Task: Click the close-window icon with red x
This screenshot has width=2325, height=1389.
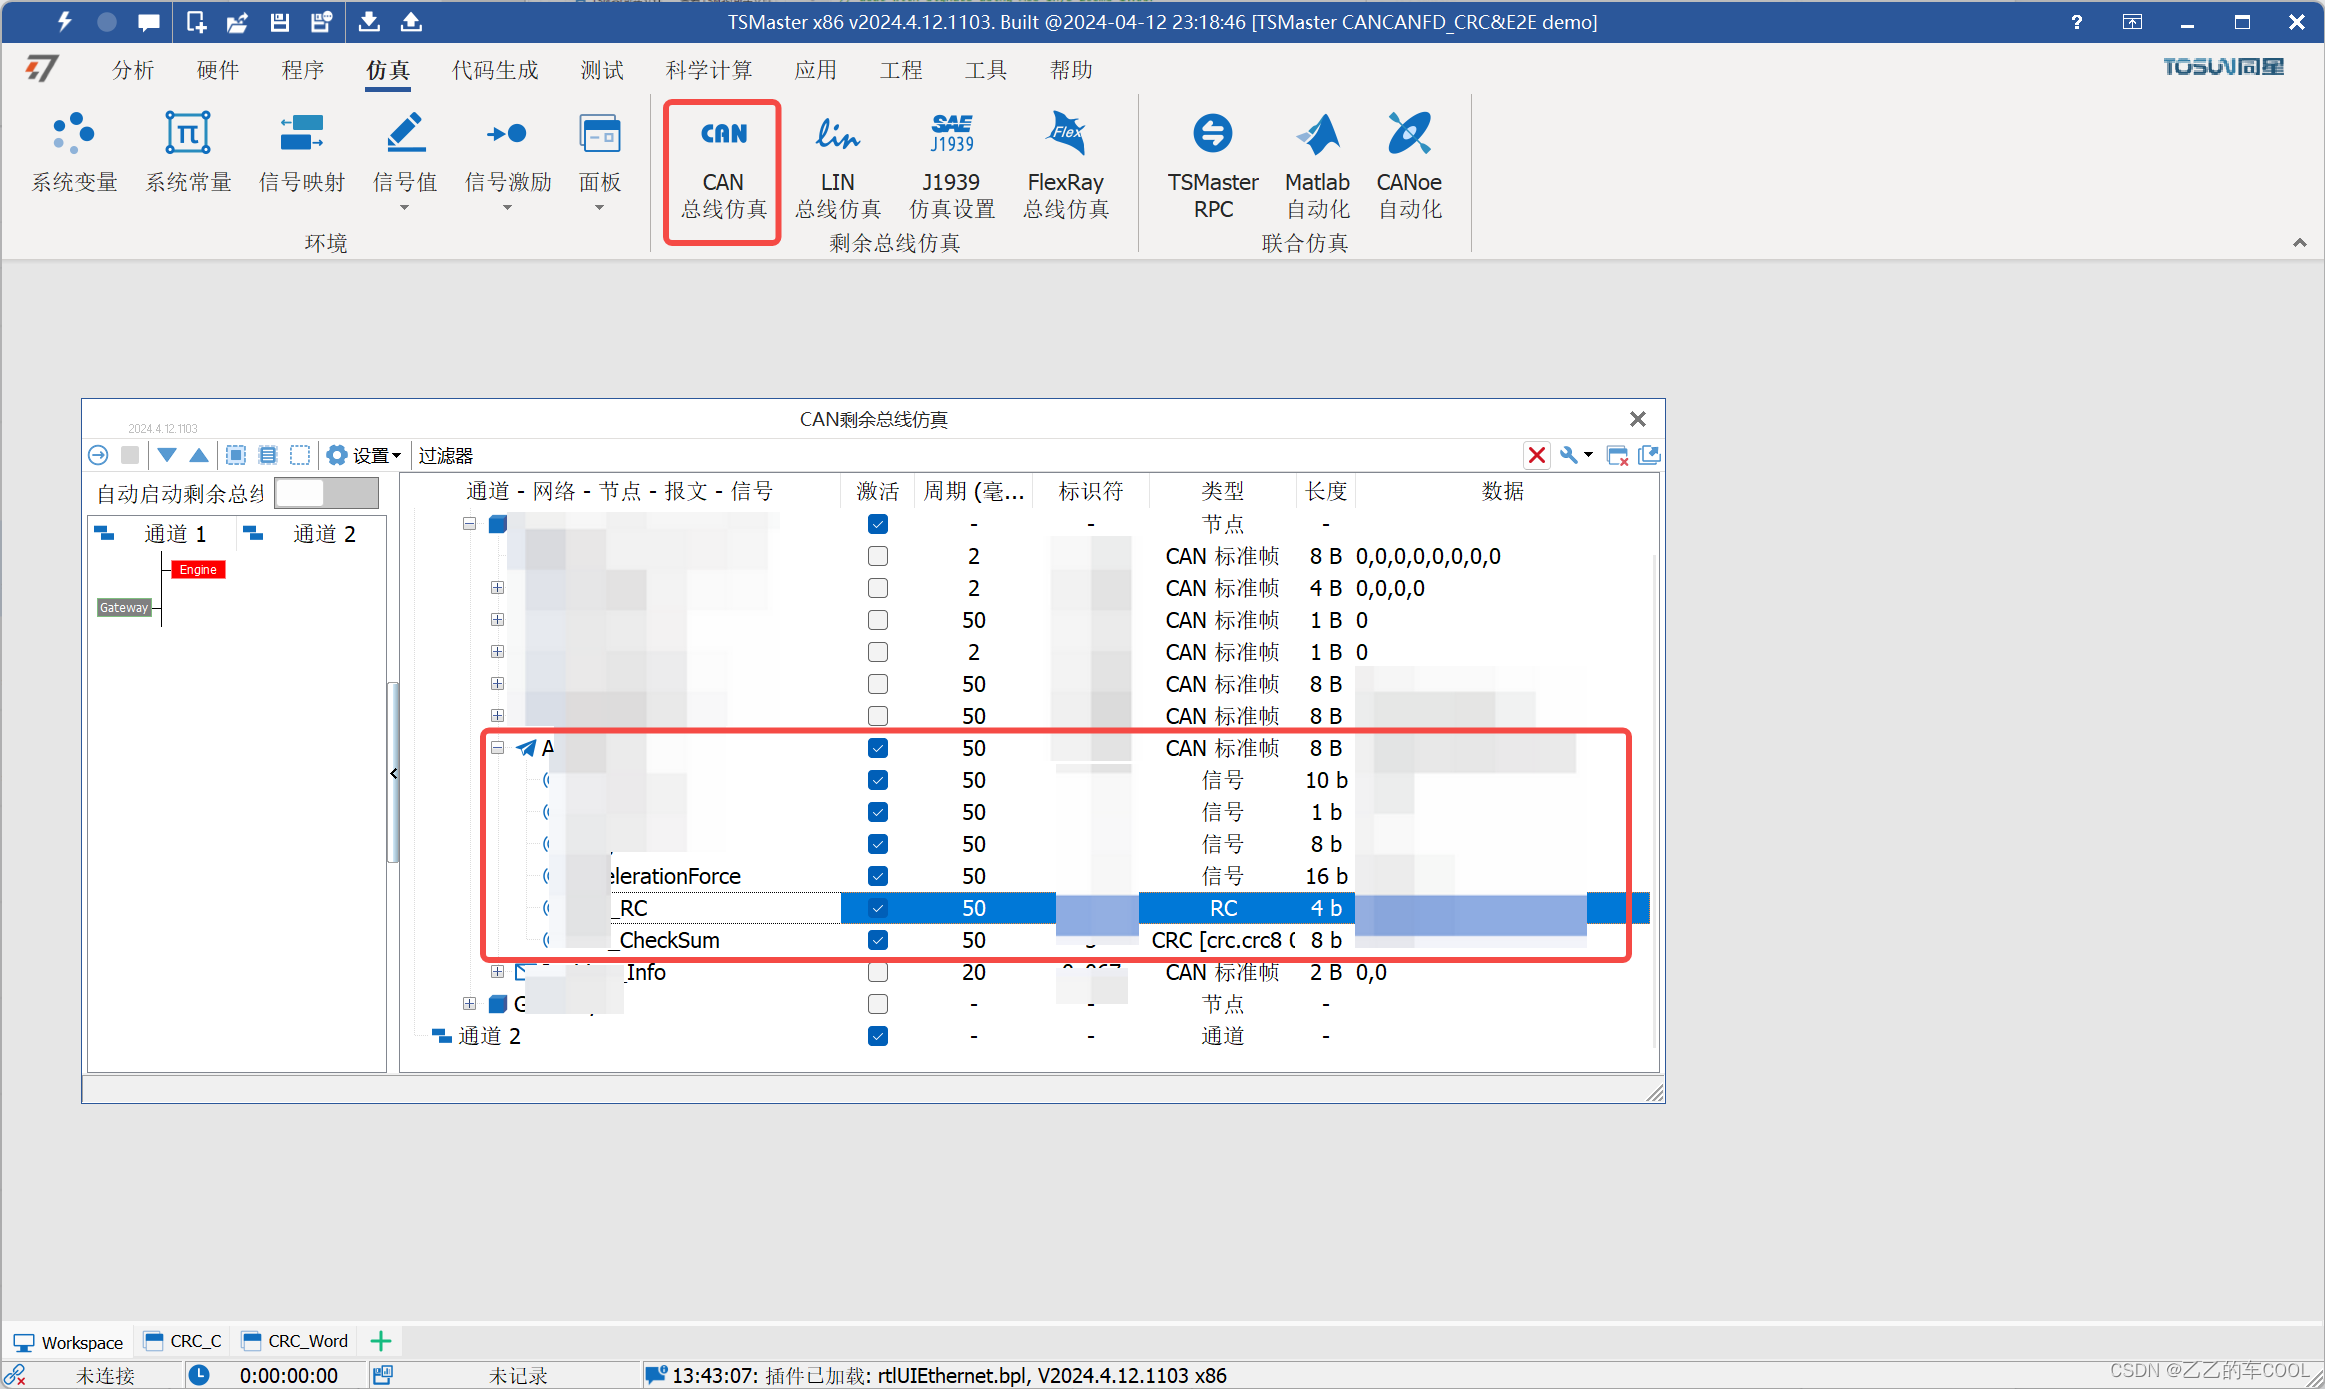Action: 1617,456
